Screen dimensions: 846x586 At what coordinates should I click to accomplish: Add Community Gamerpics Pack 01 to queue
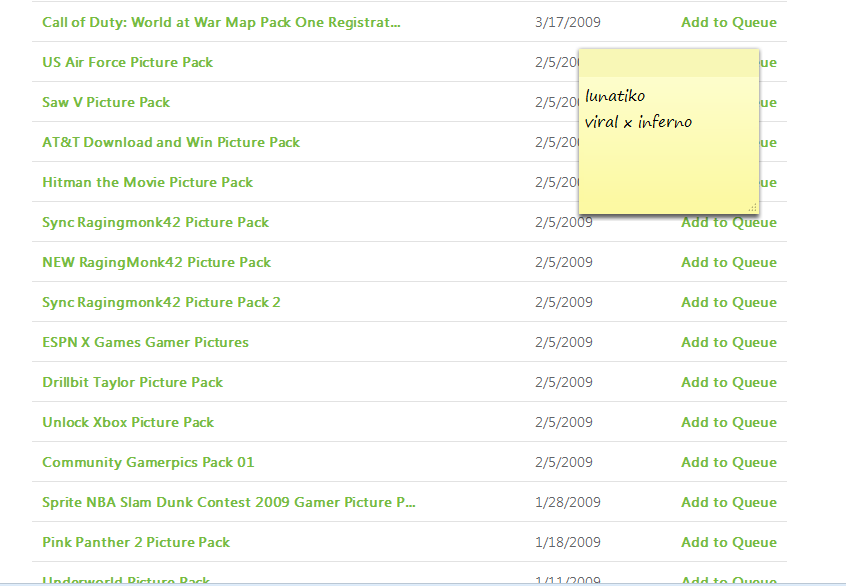pyautogui.click(x=729, y=462)
